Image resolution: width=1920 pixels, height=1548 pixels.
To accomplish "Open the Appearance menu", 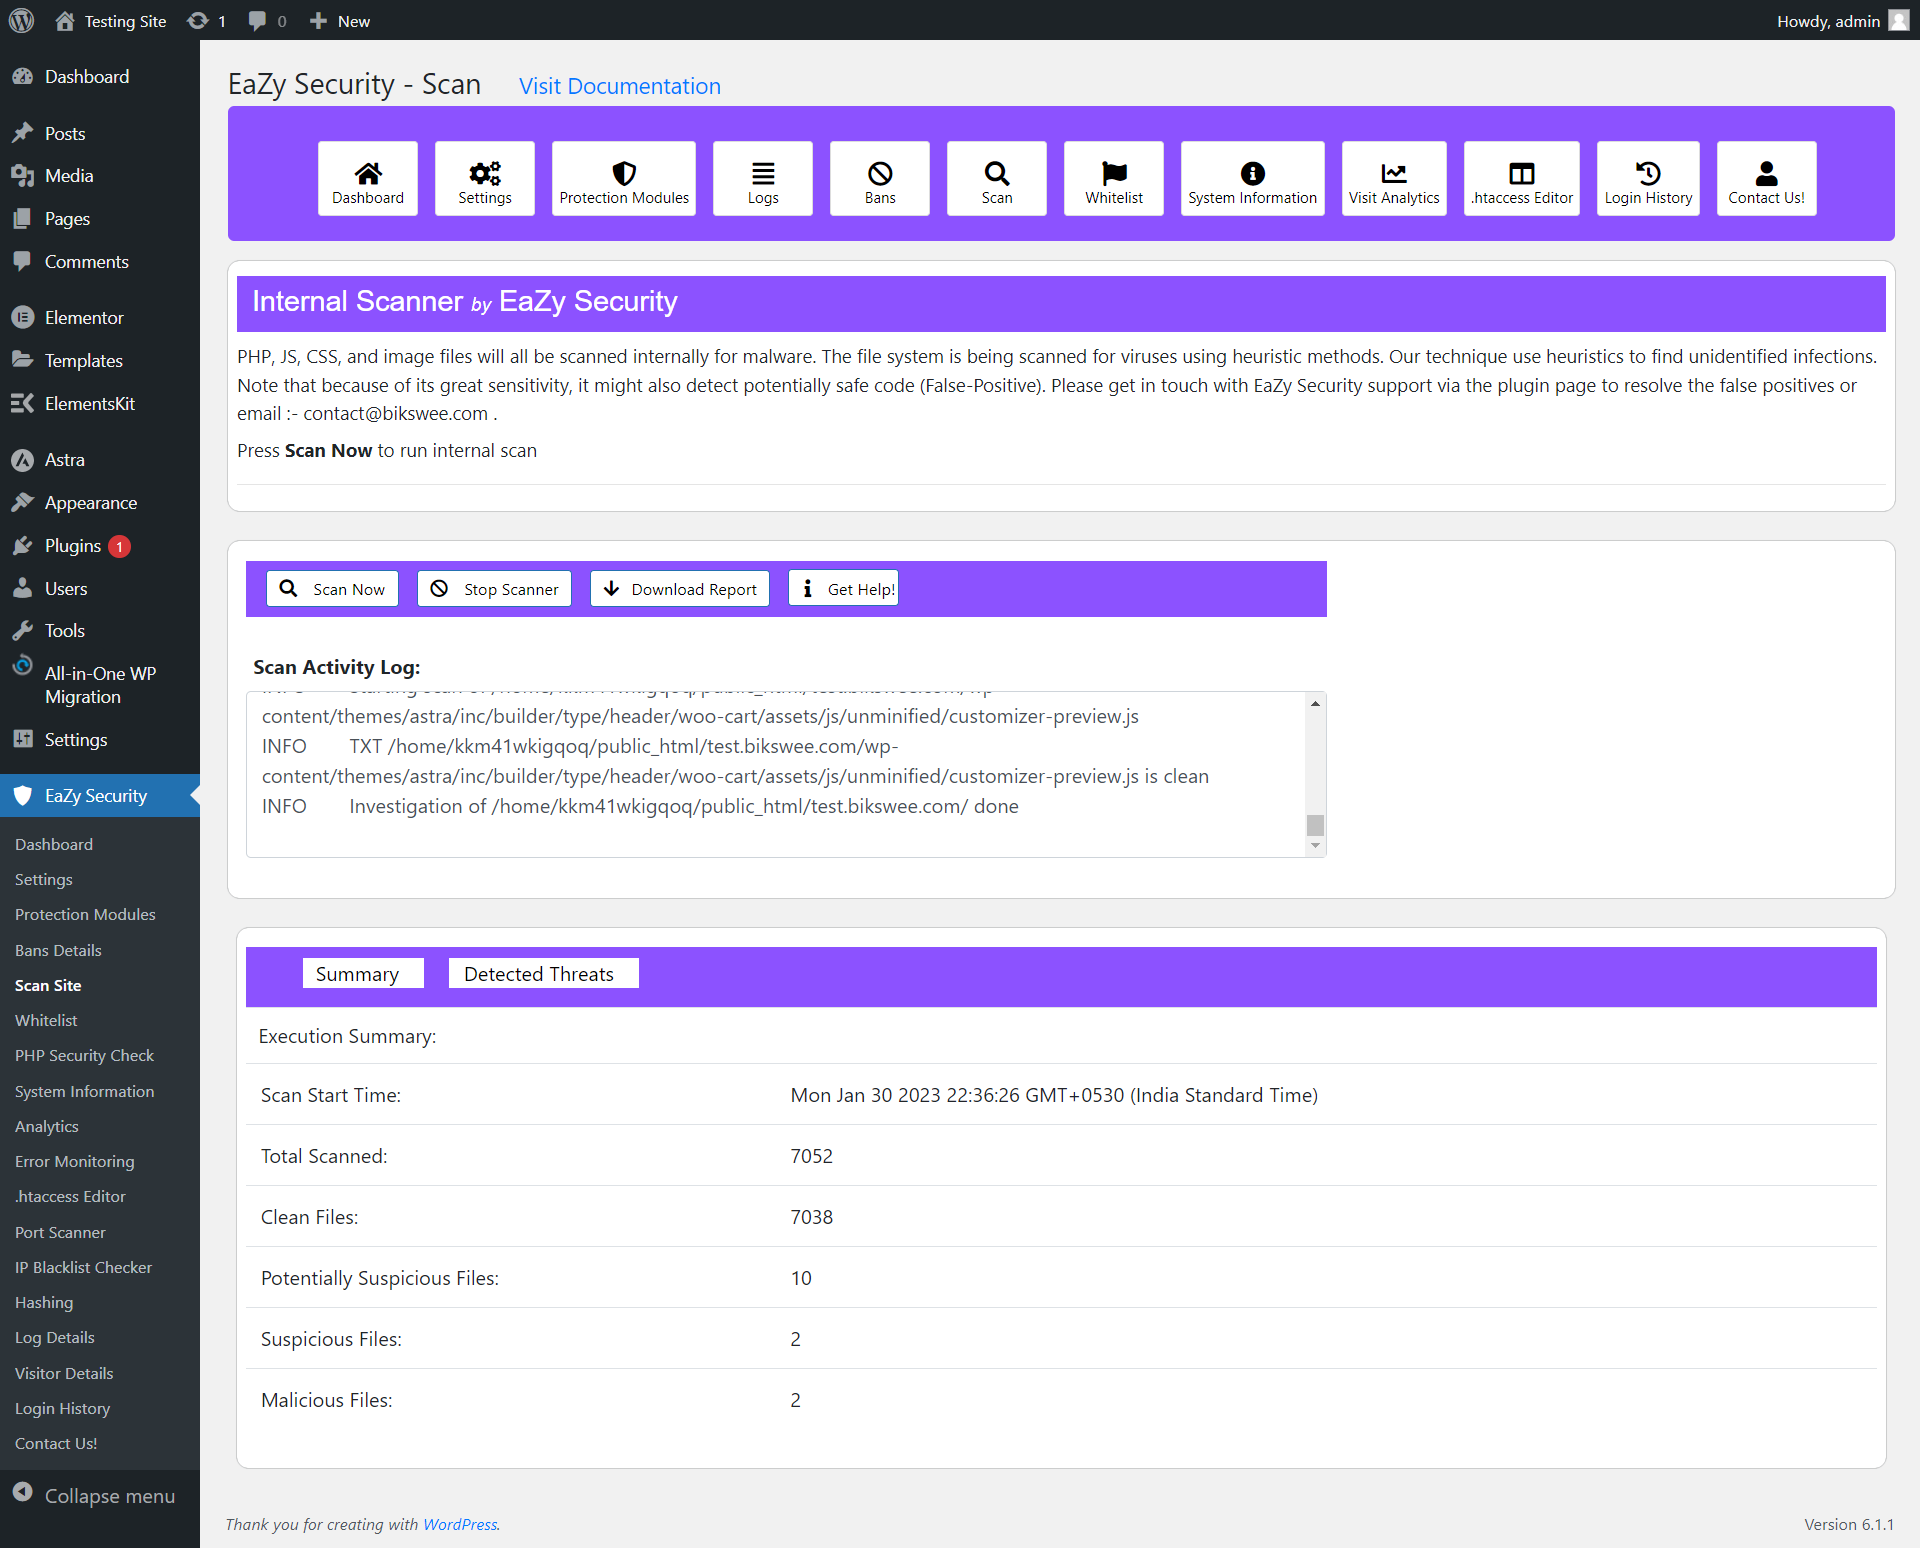I will [x=100, y=502].
